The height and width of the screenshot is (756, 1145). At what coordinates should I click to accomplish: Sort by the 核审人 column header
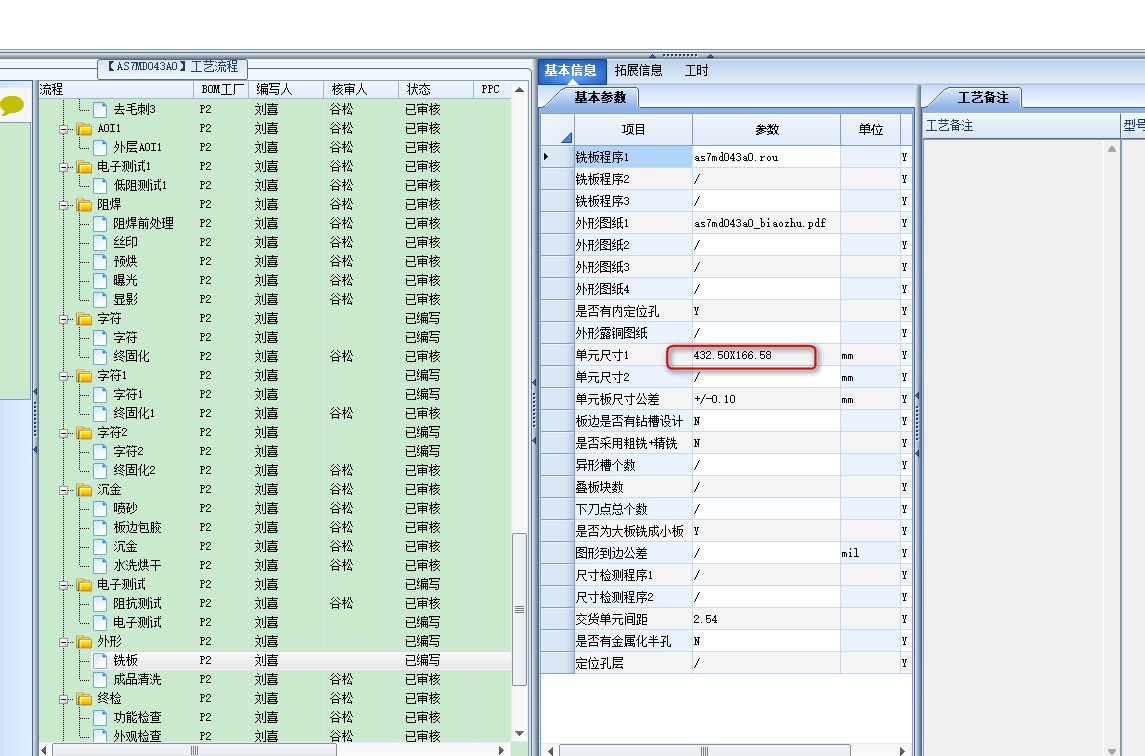(x=361, y=89)
